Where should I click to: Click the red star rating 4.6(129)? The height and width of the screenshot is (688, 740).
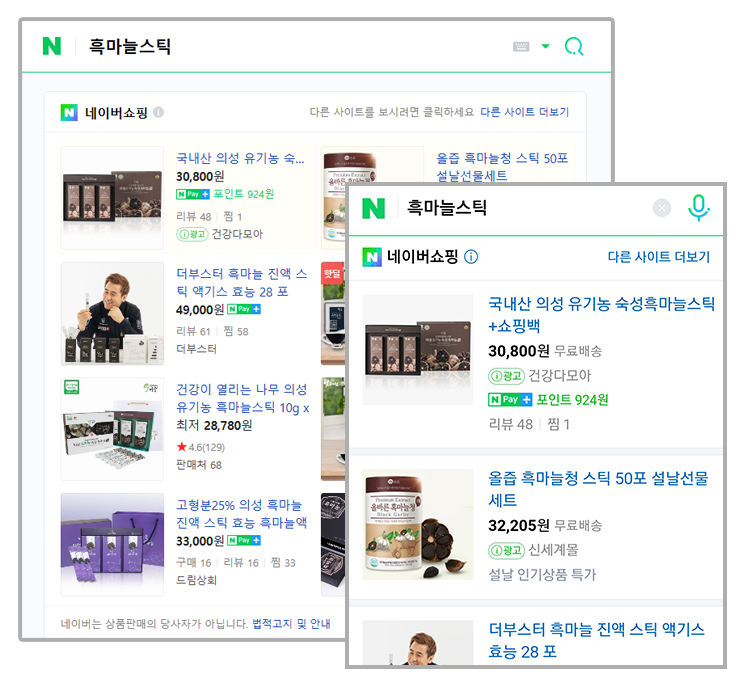tap(201, 447)
